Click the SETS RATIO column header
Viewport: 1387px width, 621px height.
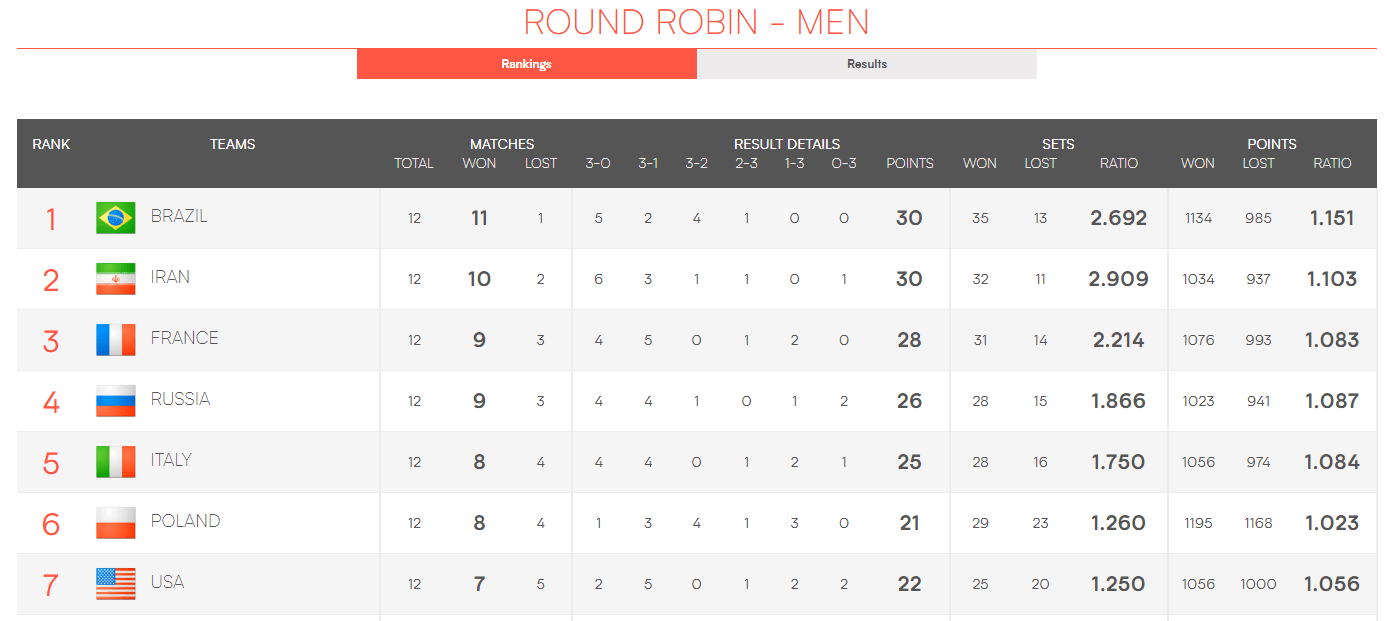[1118, 163]
